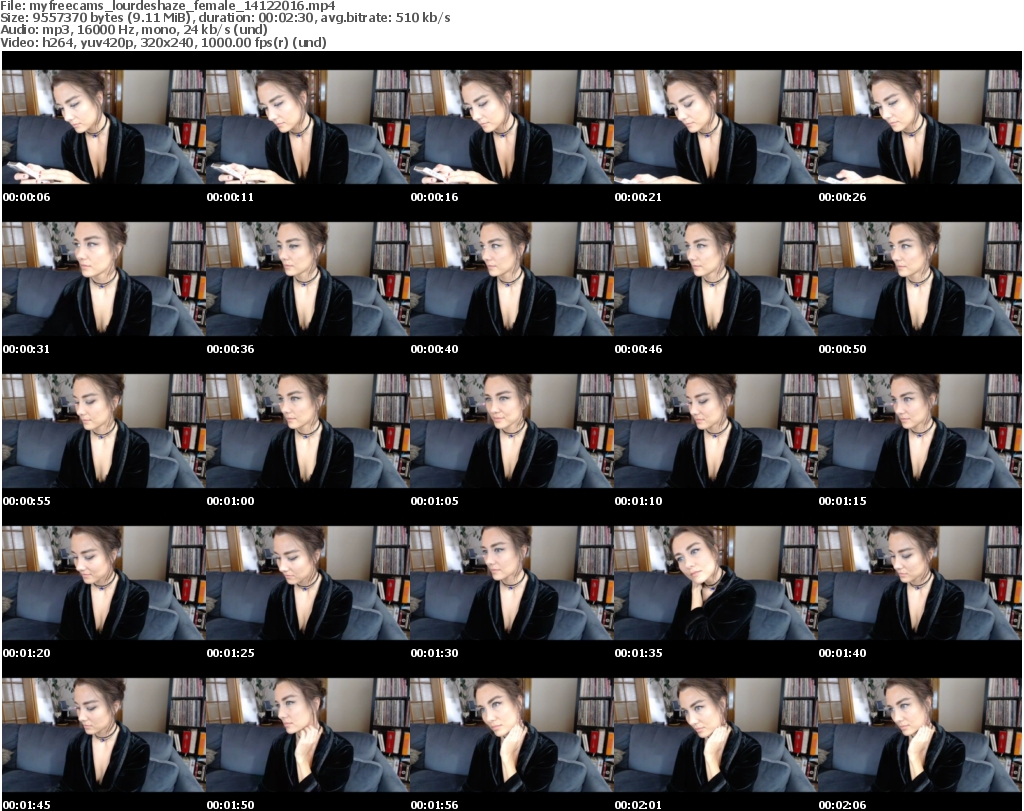
Task: Click the 00:01:30 timestamp label
Action: pos(434,653)
